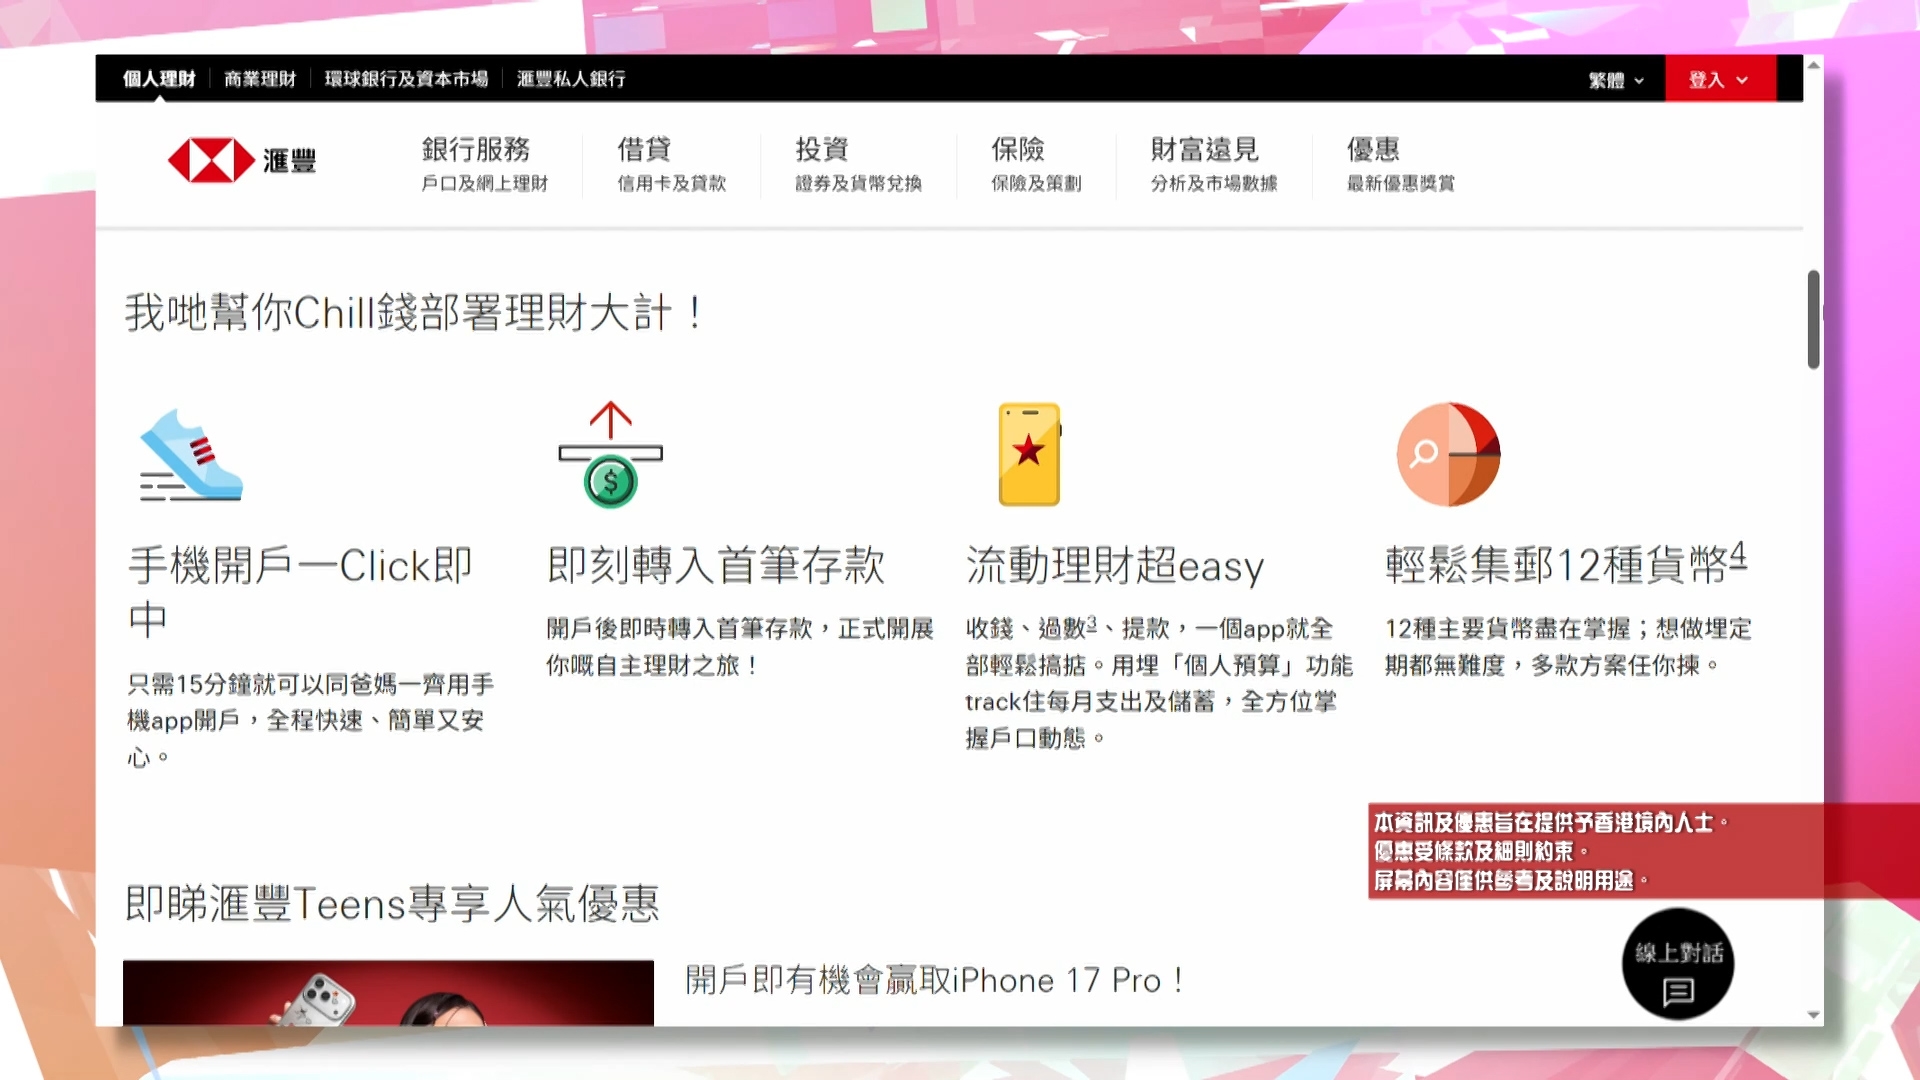Screen dimensions: 1920x1080
Task: Expand the 登入 login dropdown
Action: tap(1718, 78)
